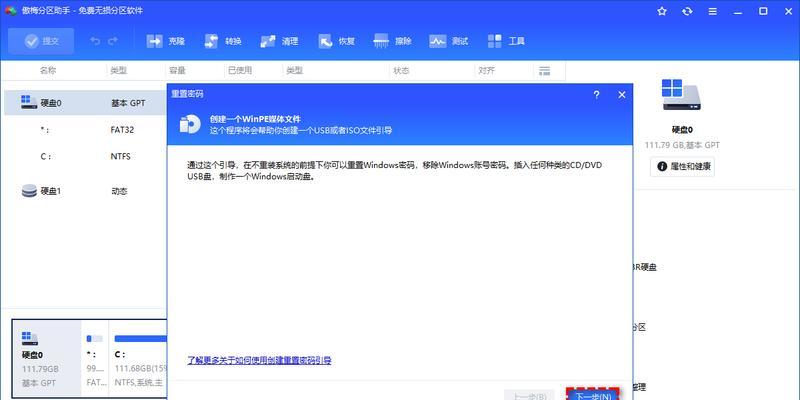Click the star icon in title bar
Screen dimensions: 800x400
(x=662, y=11)
